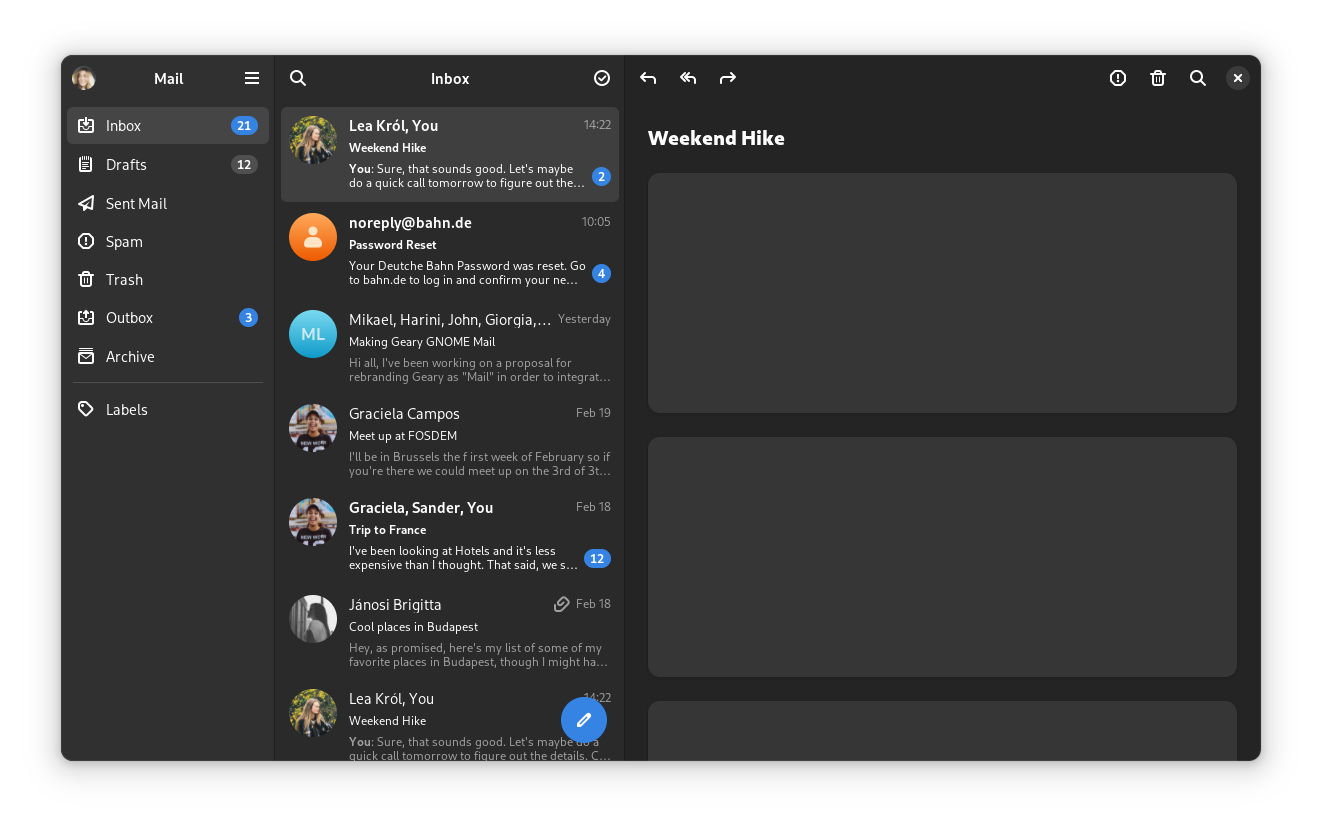Viewport: 1322px width, 828px height.
Task: Open the Trip to France conversation
Action: click(450, 536)
